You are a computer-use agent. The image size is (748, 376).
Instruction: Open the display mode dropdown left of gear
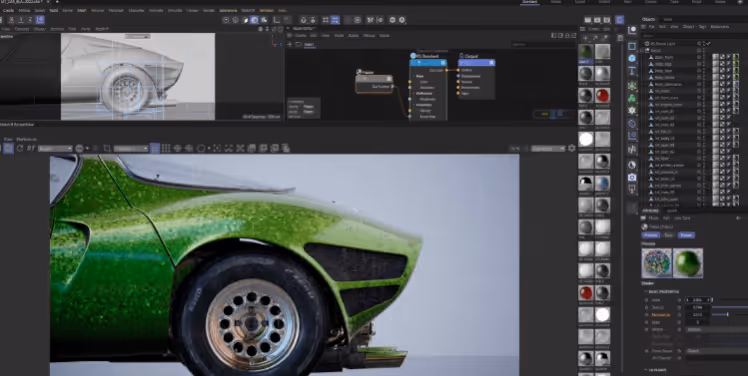(548, 148)
